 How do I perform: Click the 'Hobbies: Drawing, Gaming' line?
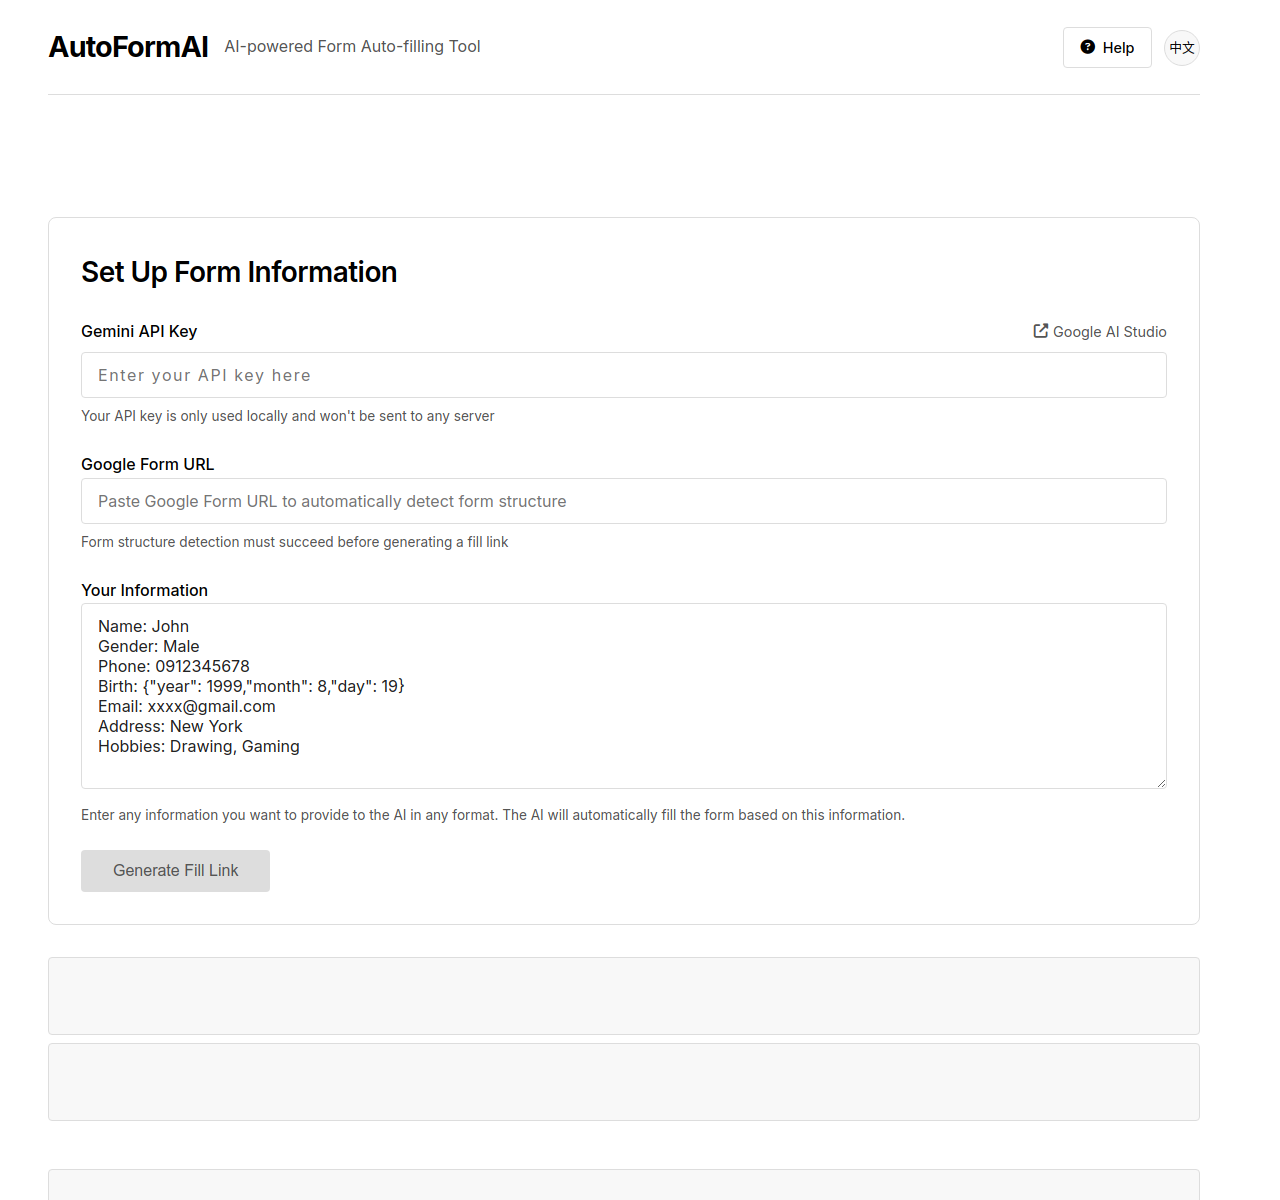tap(199, 746)
